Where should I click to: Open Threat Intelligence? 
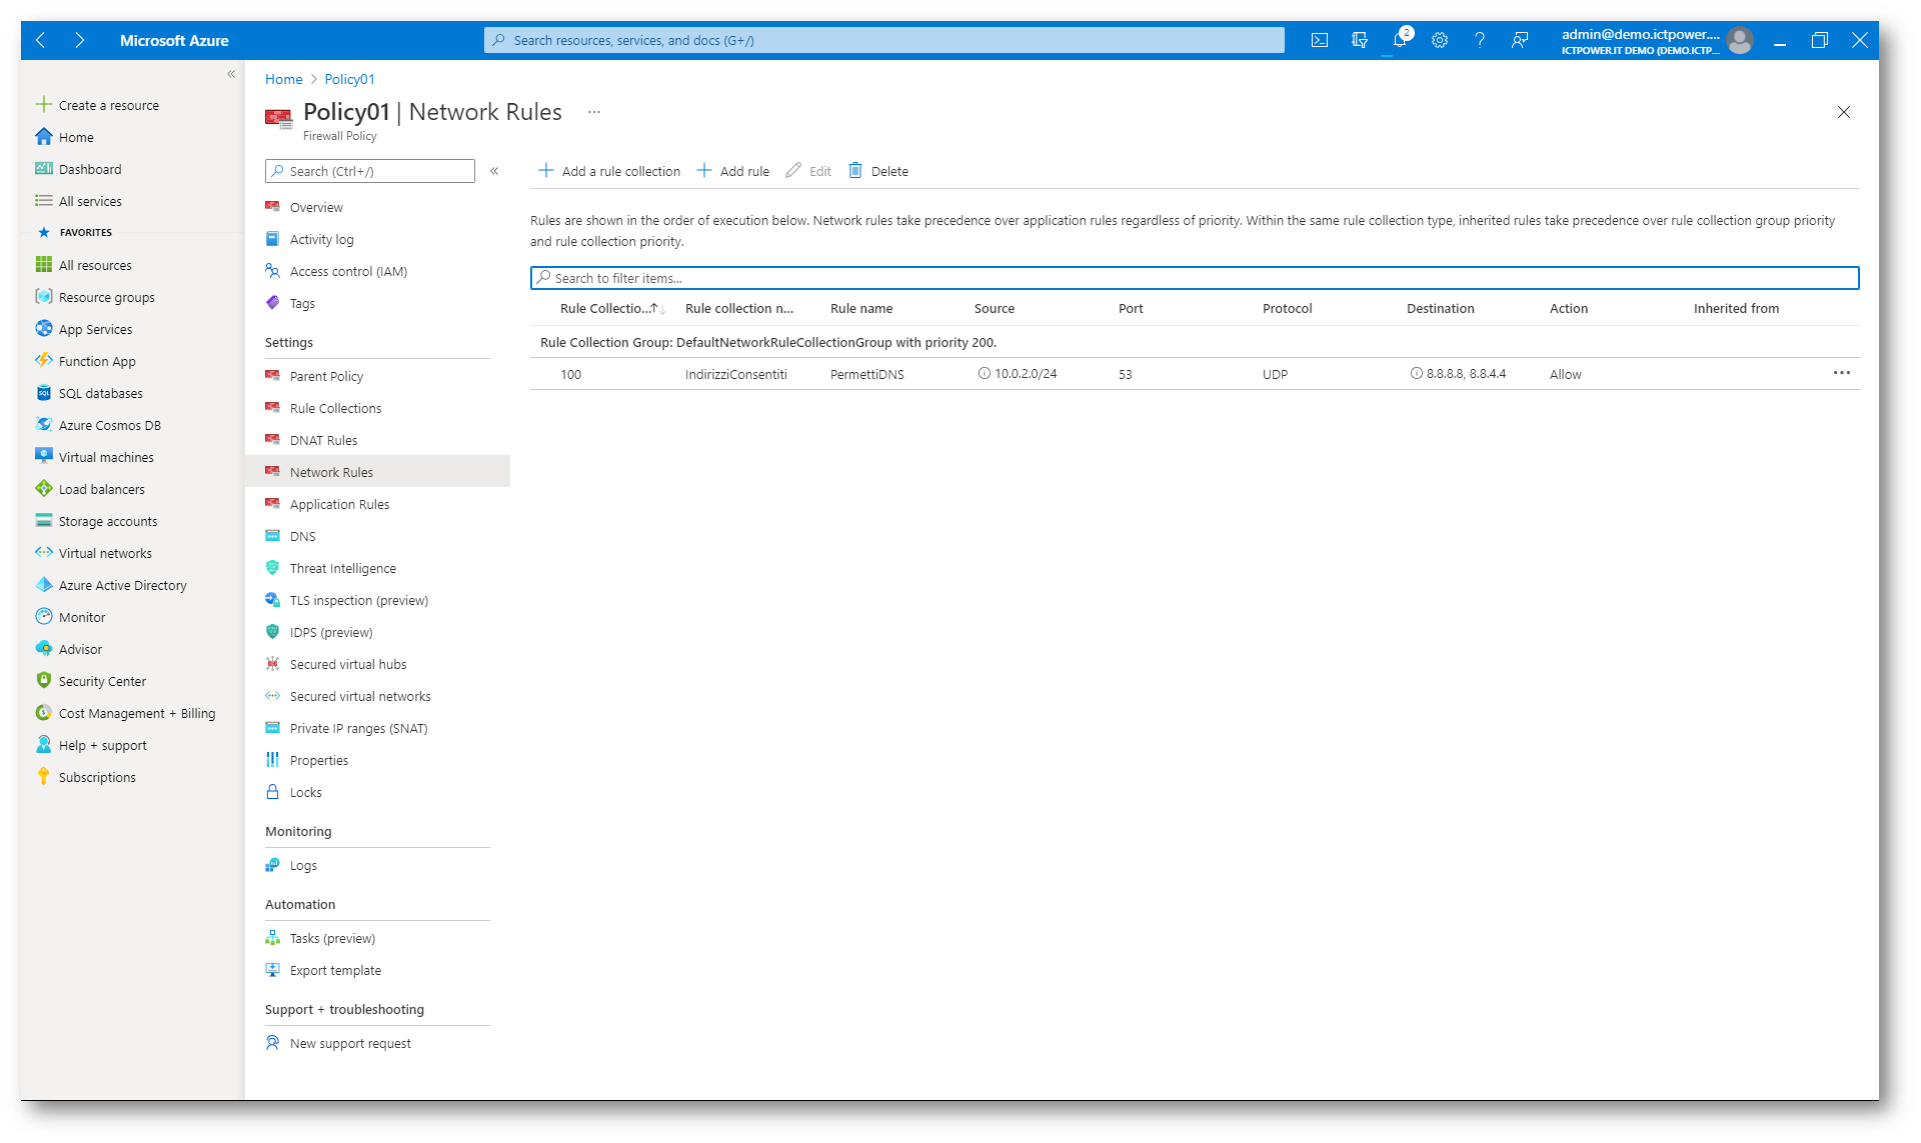[x=343, y=568]
